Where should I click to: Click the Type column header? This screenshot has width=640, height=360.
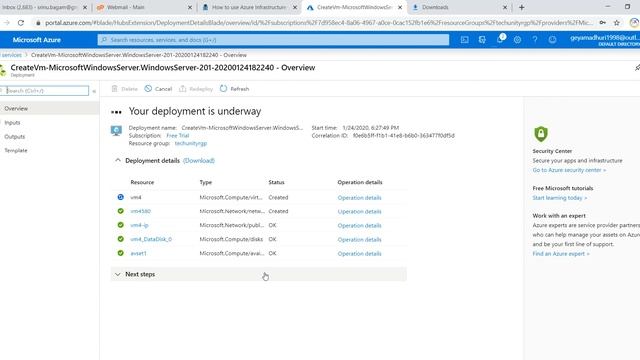click(206, 182)
